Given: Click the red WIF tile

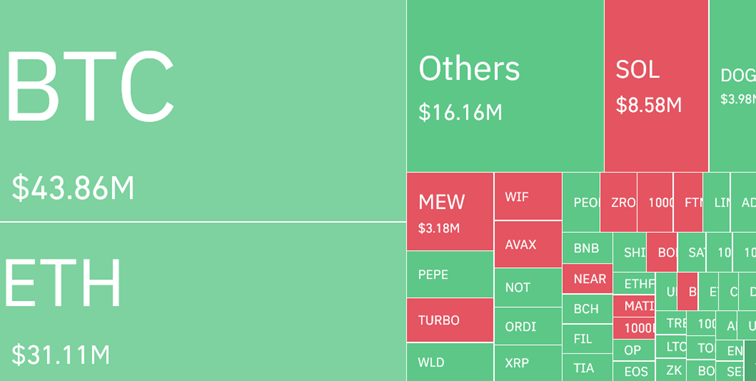Looking at the screenshot, I should click(x=528, y=196).
